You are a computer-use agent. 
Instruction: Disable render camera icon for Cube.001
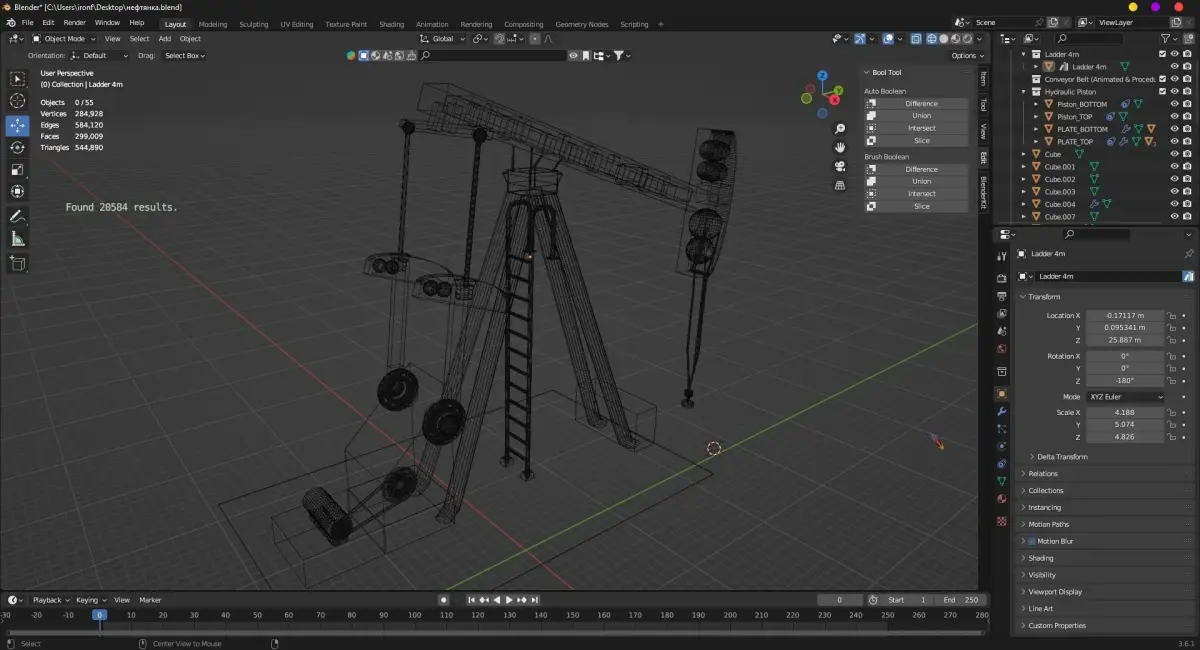click(1187, 166)
